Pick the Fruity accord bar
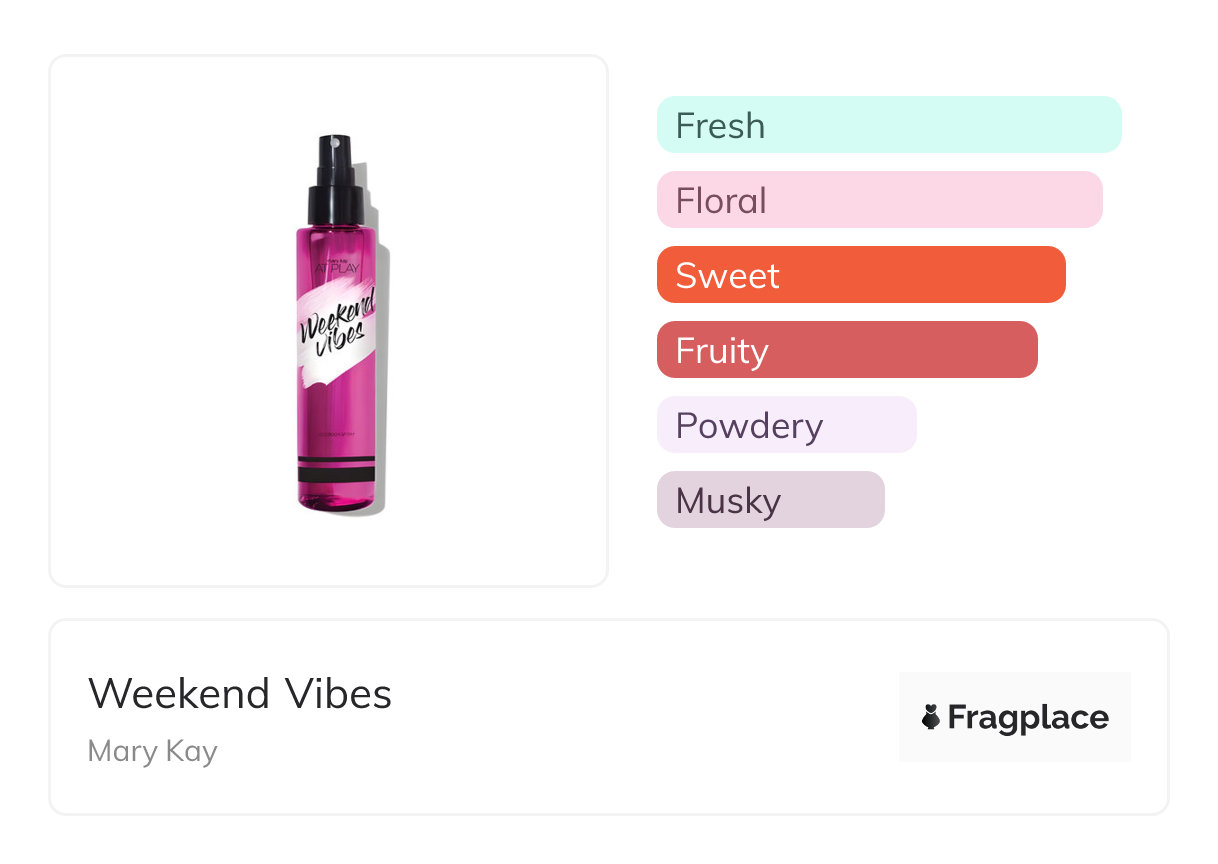This screenshot has height=864, width=1218. [847, 350]
